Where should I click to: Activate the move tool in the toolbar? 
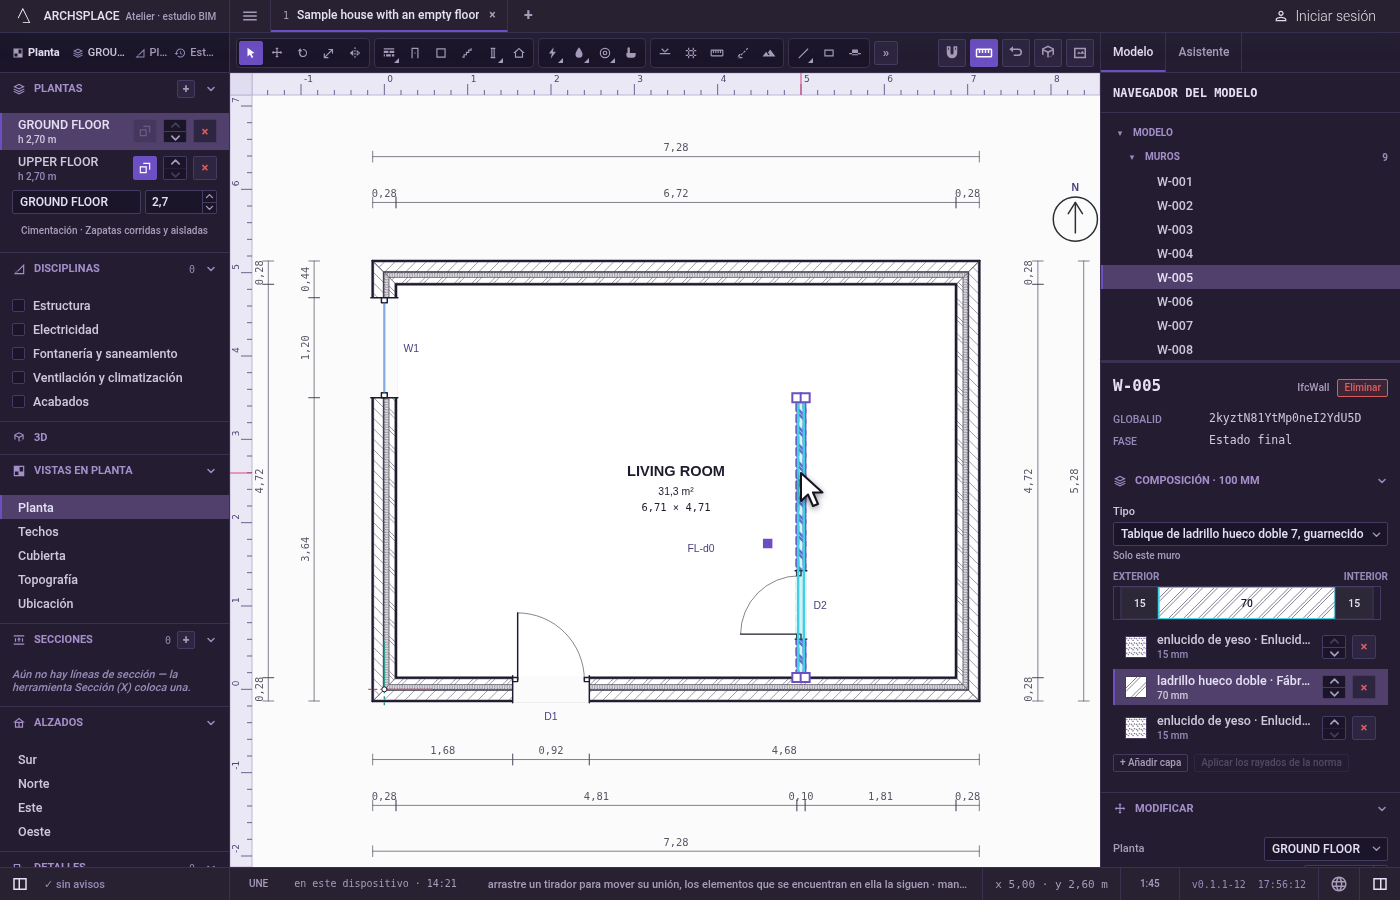click(x=277, y=53)
